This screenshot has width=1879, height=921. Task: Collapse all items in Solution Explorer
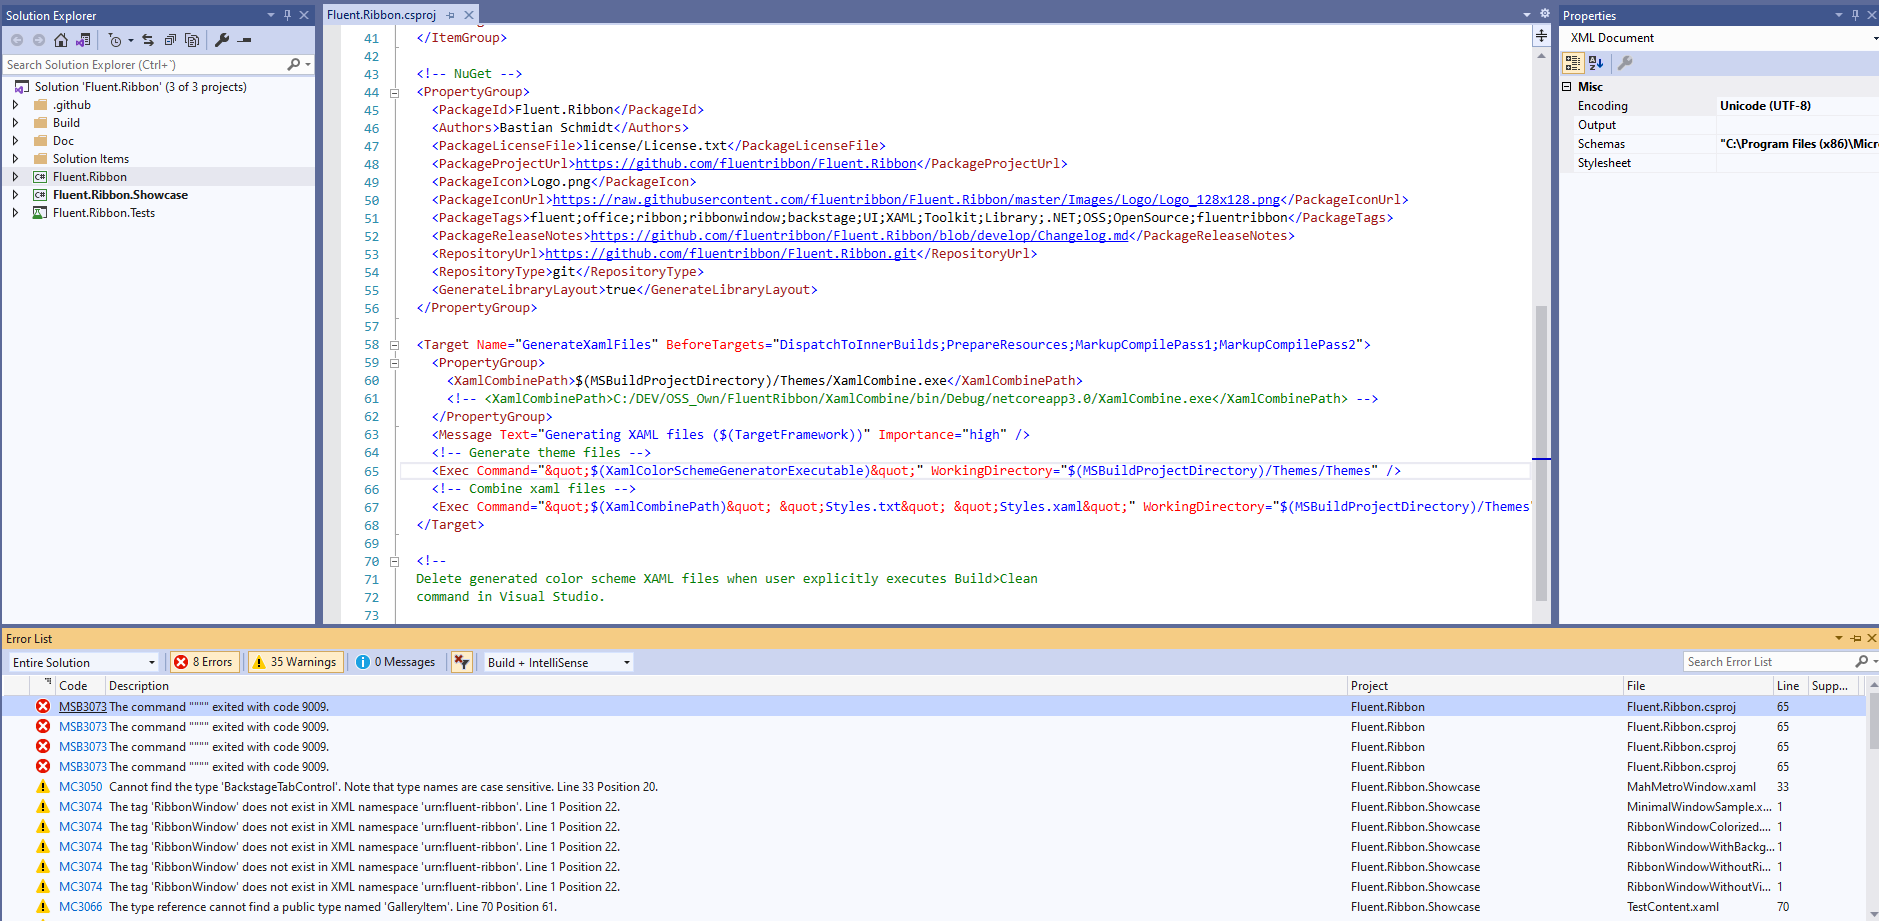pos(170,40)
